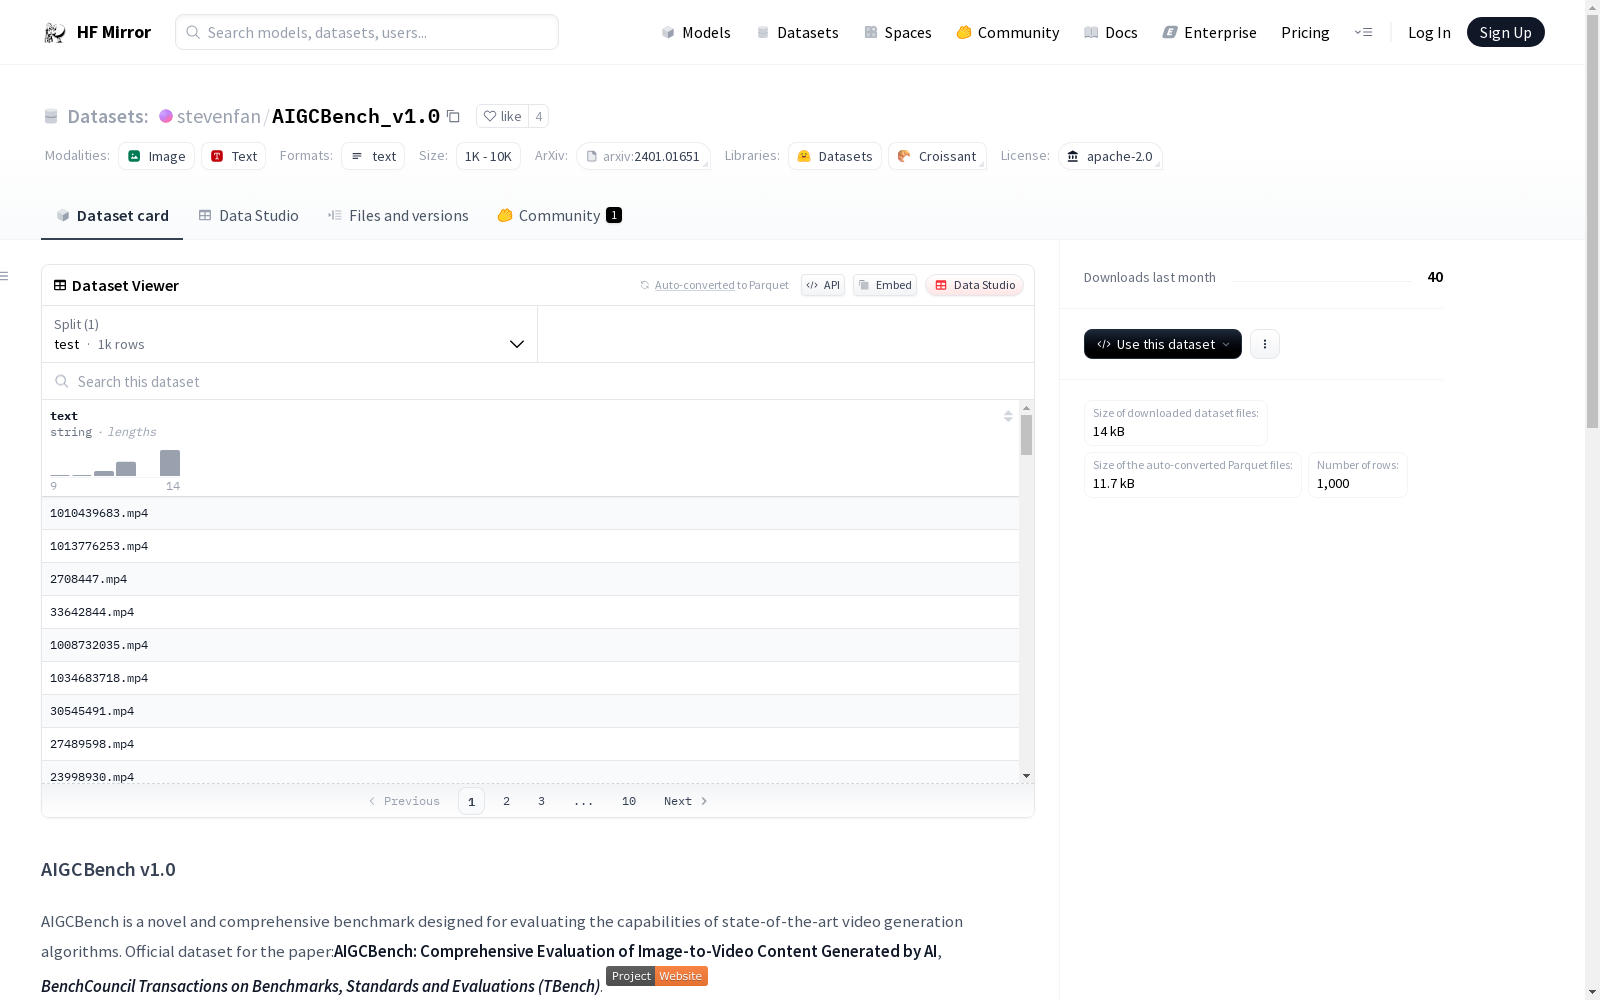Screen dimensions: 1600x1000
Task: Click the pagination ellipsis
Action: click(584, 801)
